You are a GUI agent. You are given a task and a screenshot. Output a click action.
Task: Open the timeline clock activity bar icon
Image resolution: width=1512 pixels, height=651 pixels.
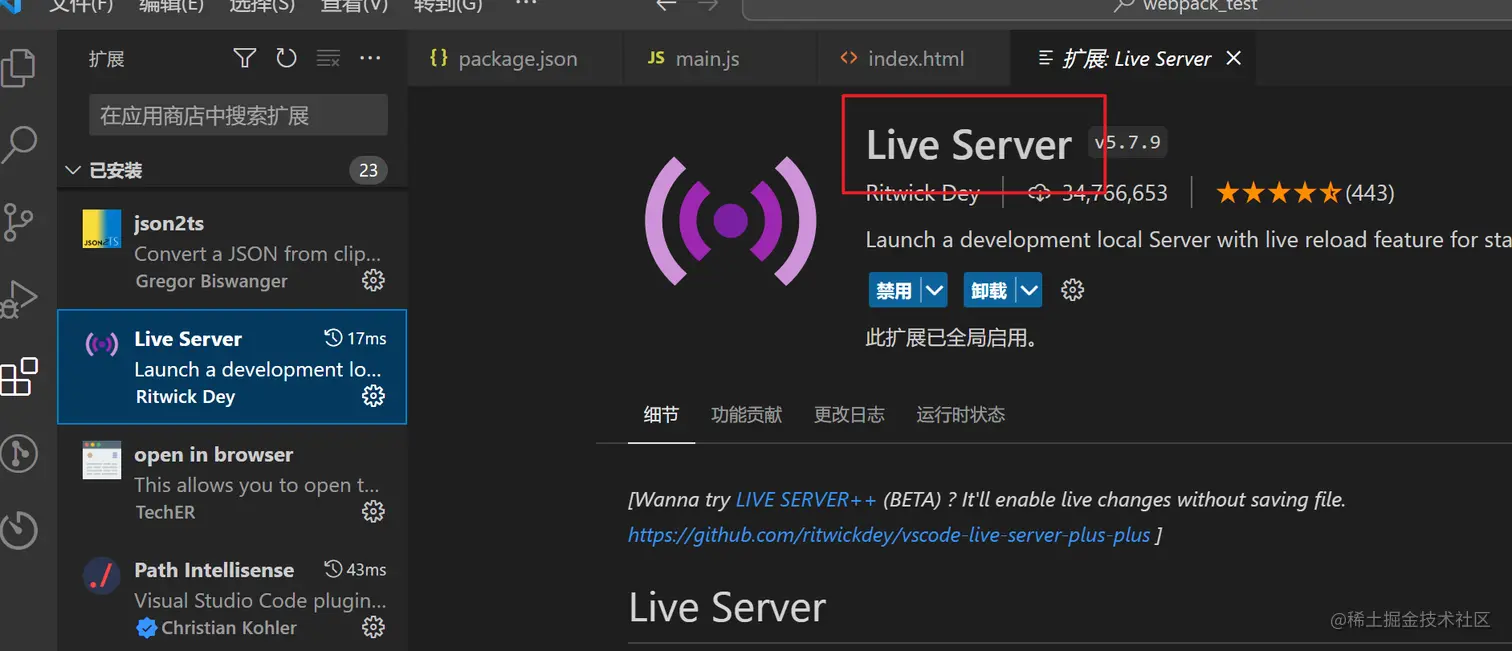[18, 530]
